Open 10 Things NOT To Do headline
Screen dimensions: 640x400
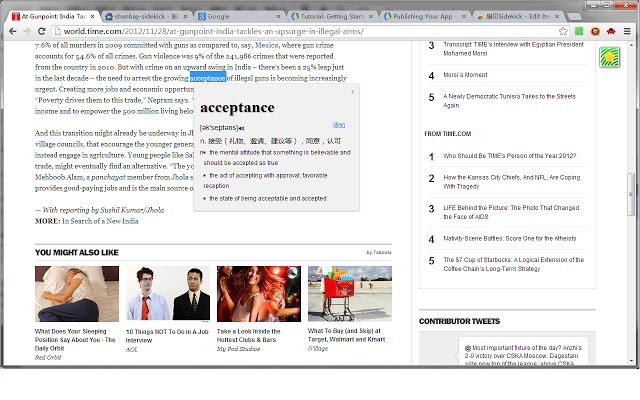coord(167,336)
